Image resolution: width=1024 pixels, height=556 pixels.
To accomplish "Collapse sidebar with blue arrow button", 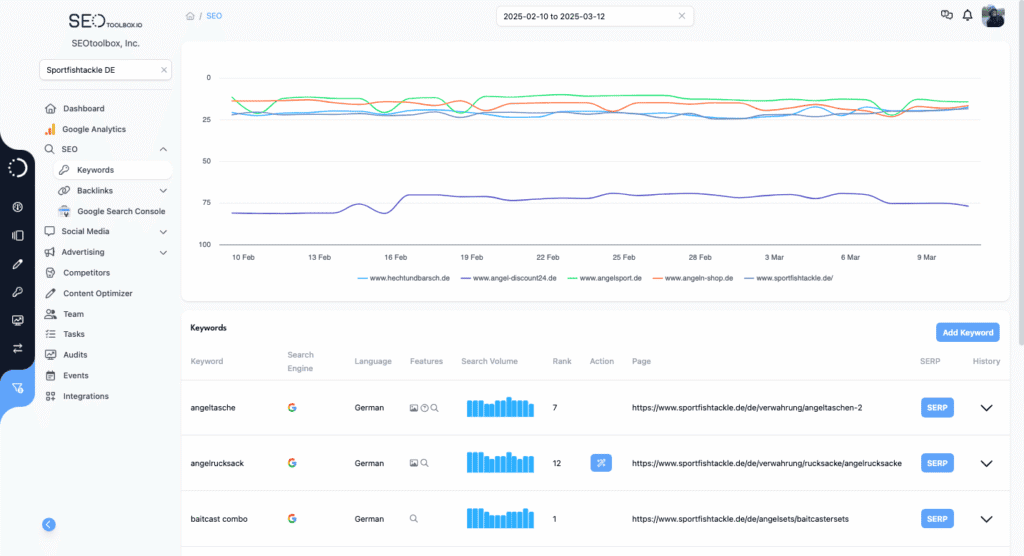I will (x=49, y=524).
